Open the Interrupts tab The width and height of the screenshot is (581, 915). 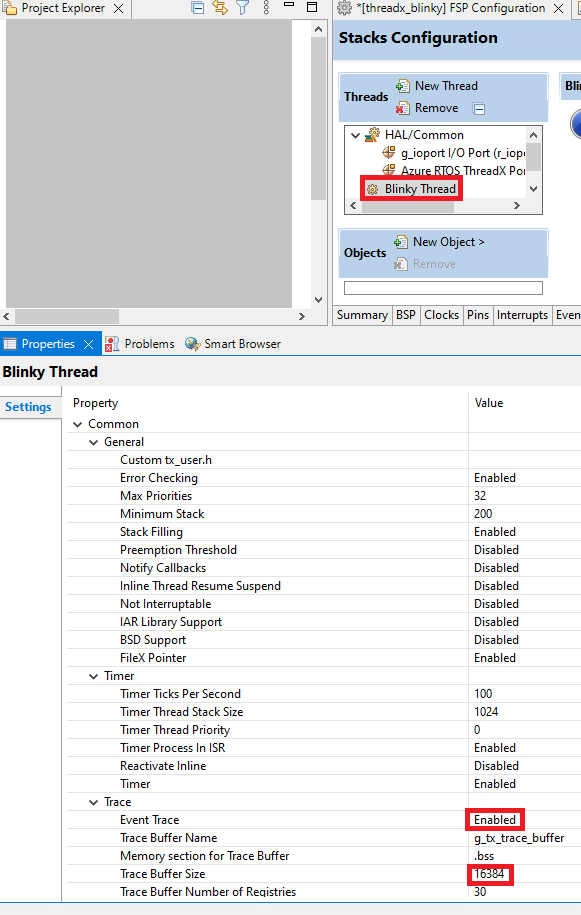523,315
